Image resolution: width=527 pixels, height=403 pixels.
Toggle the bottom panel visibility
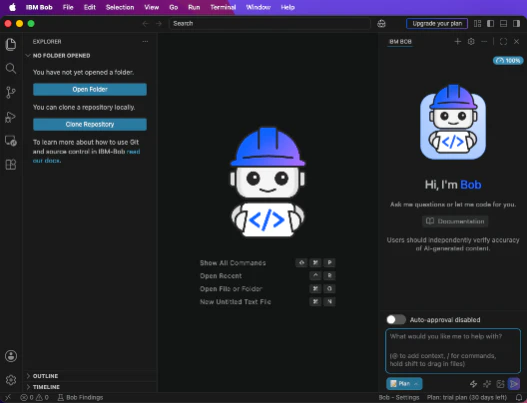pyautogui.click(x=503, y=24)
